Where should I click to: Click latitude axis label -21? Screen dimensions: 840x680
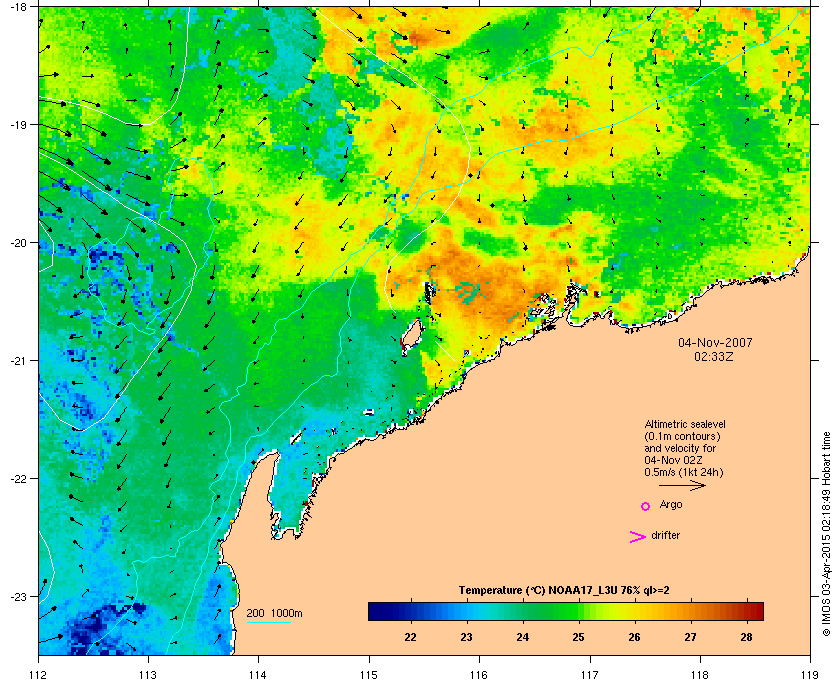(19, 361)
